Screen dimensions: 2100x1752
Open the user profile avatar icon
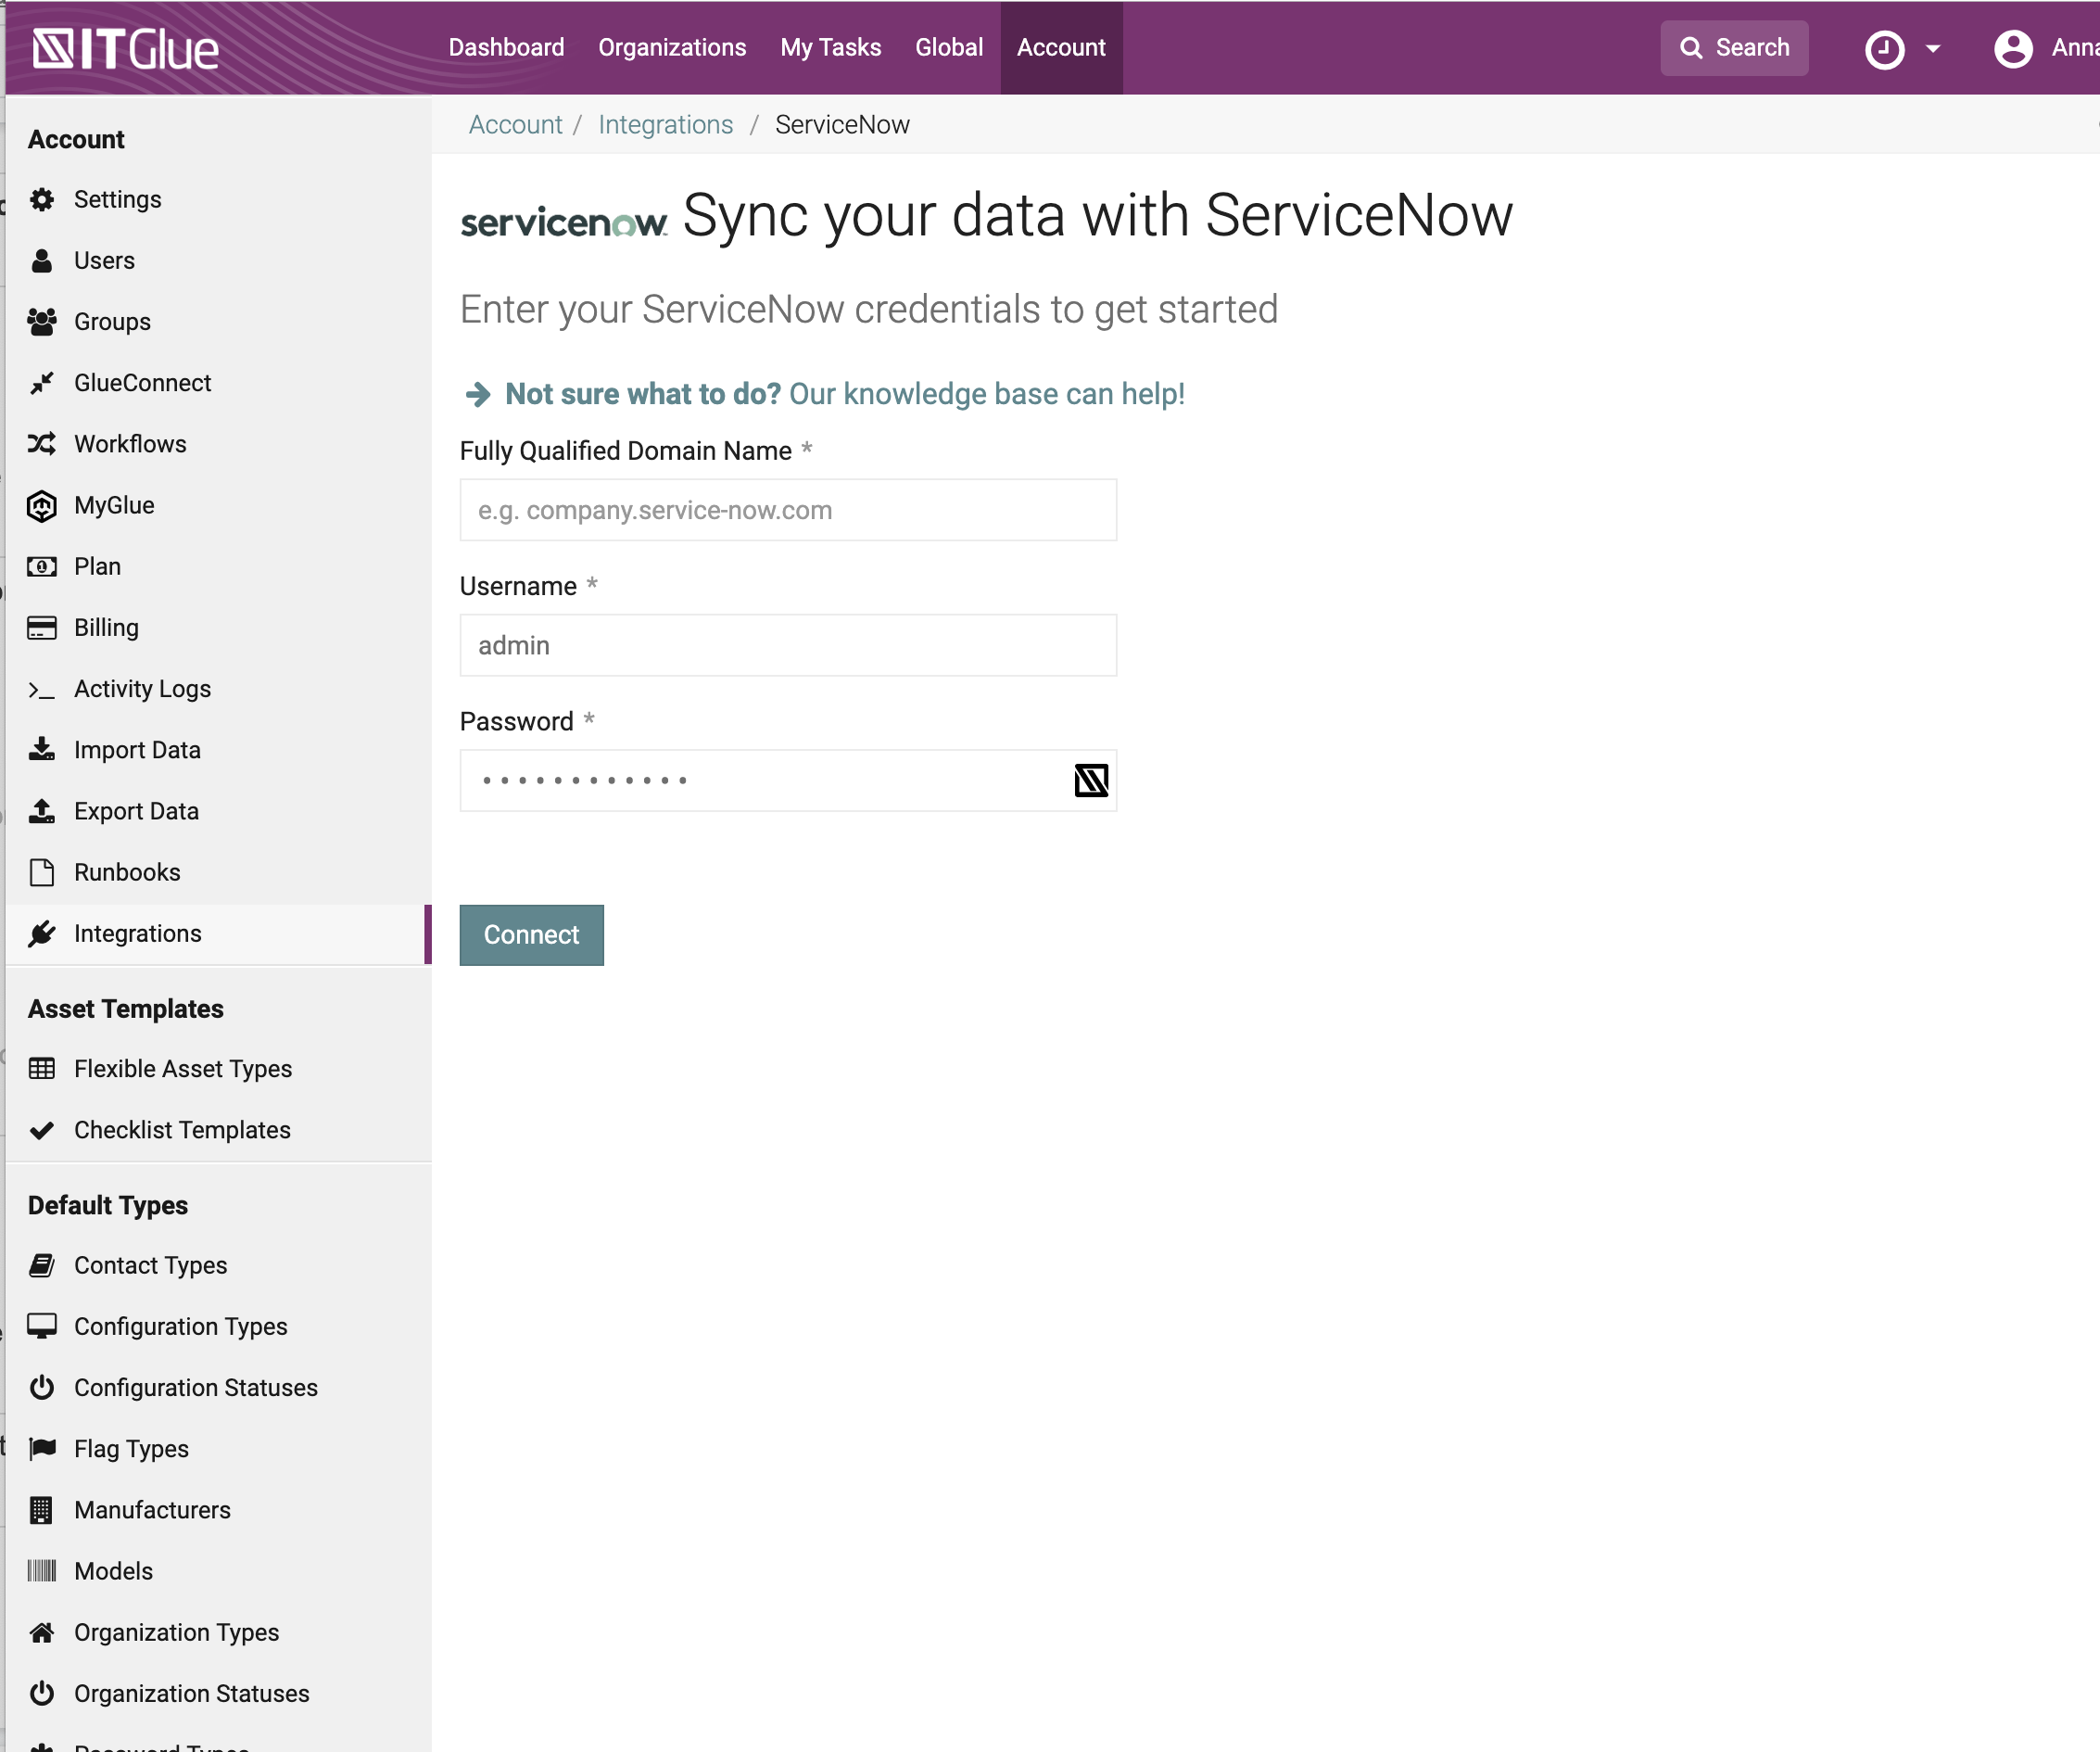pyautogui.click(x=2012, y=48)
